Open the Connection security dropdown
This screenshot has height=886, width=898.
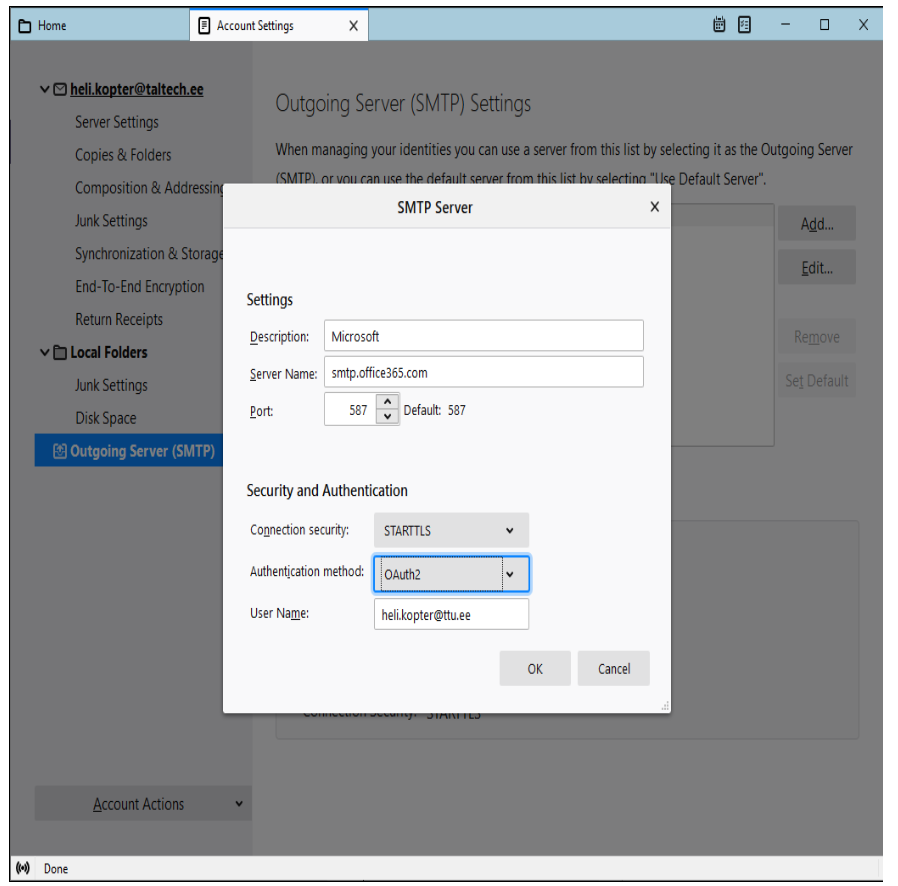point(451,530)
